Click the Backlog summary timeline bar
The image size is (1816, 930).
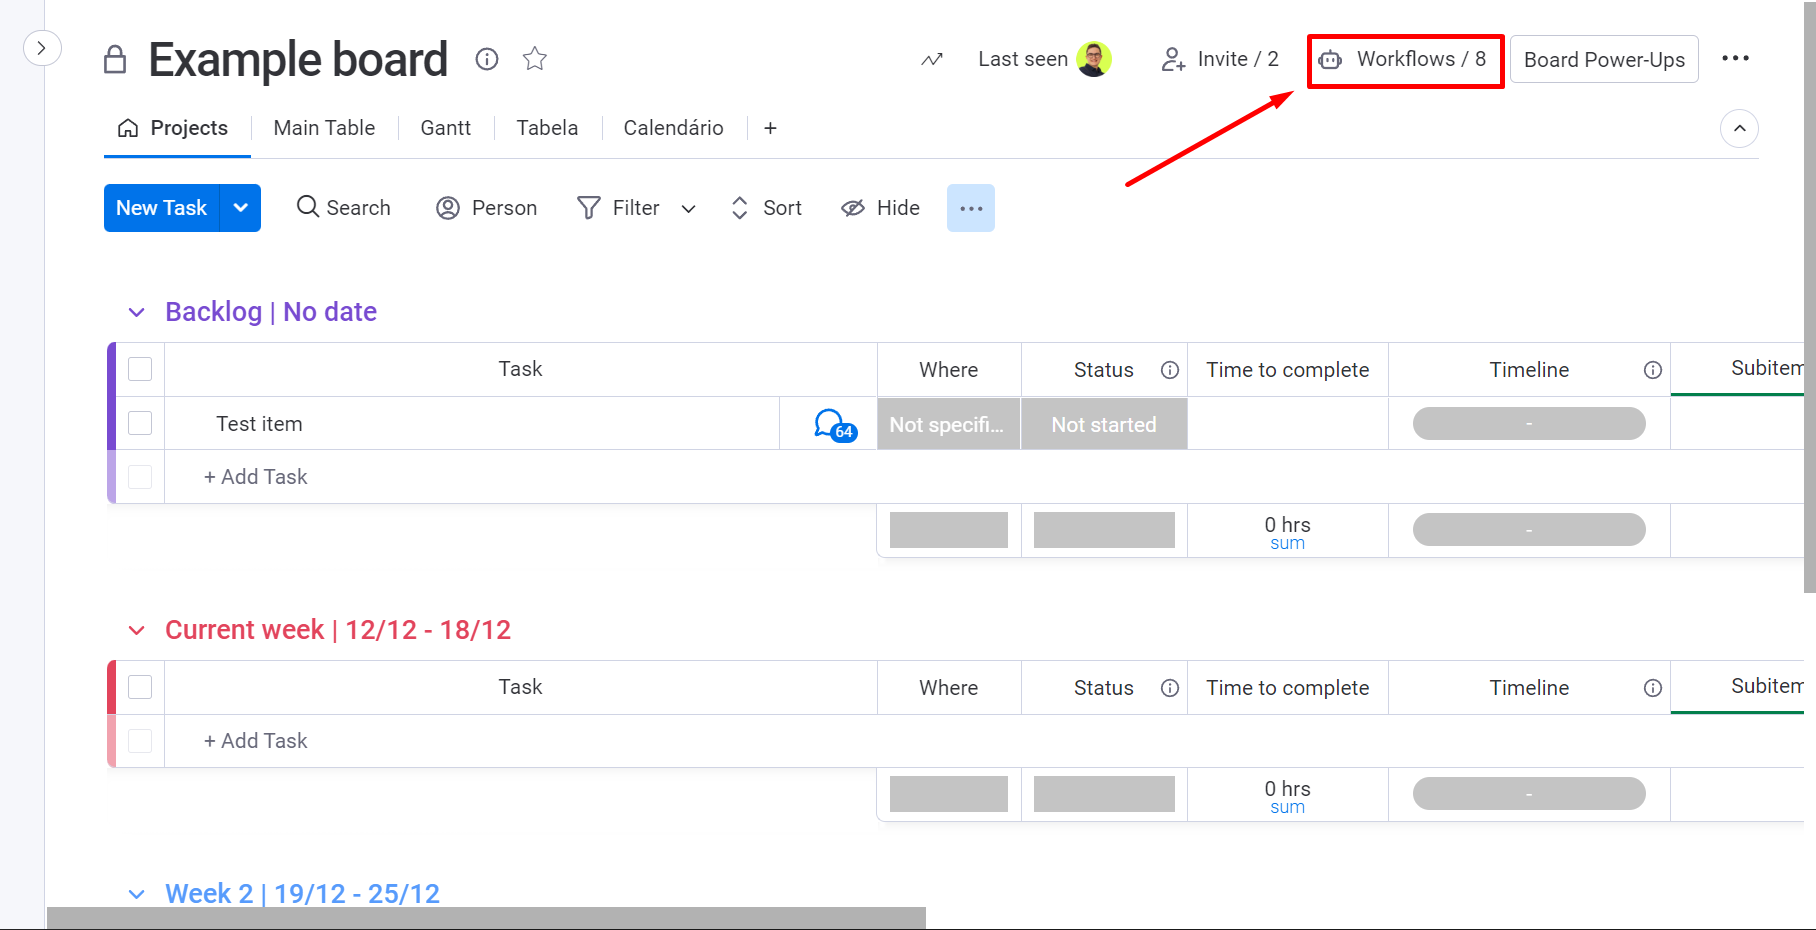coord(1529,530)
